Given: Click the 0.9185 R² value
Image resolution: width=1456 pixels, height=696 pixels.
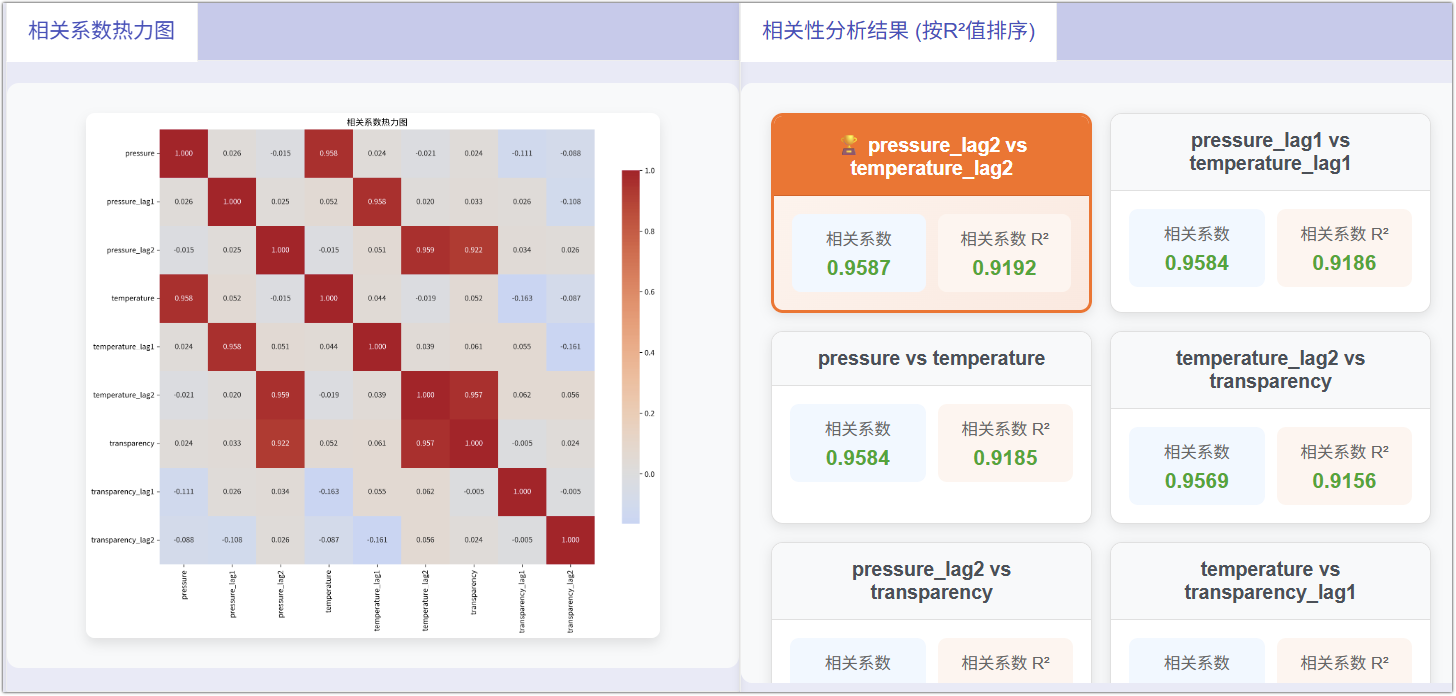Looking at the screenshot, I should (x=1005, y=458).
